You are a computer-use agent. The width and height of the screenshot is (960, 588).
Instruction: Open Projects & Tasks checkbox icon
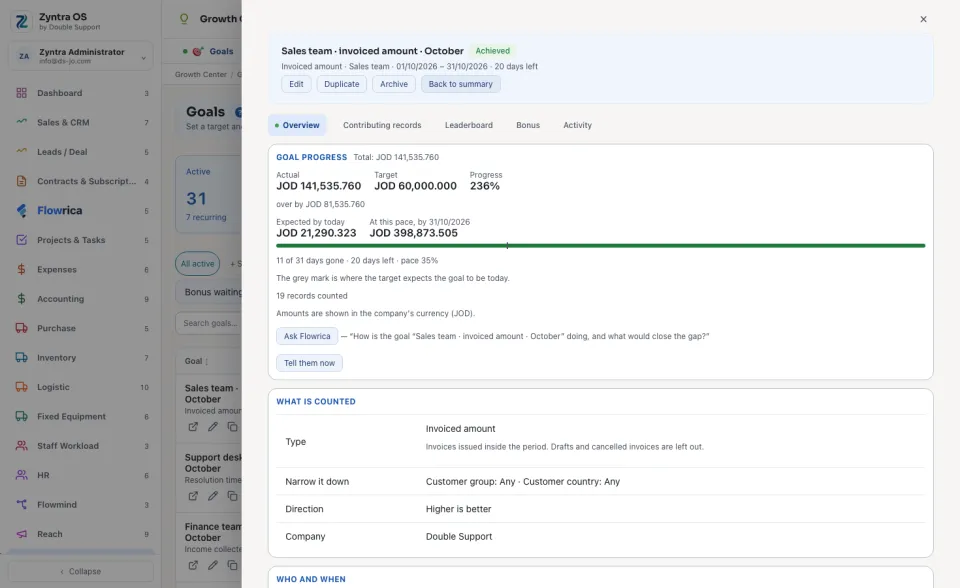pyautogui.click(x=21, y=240)
